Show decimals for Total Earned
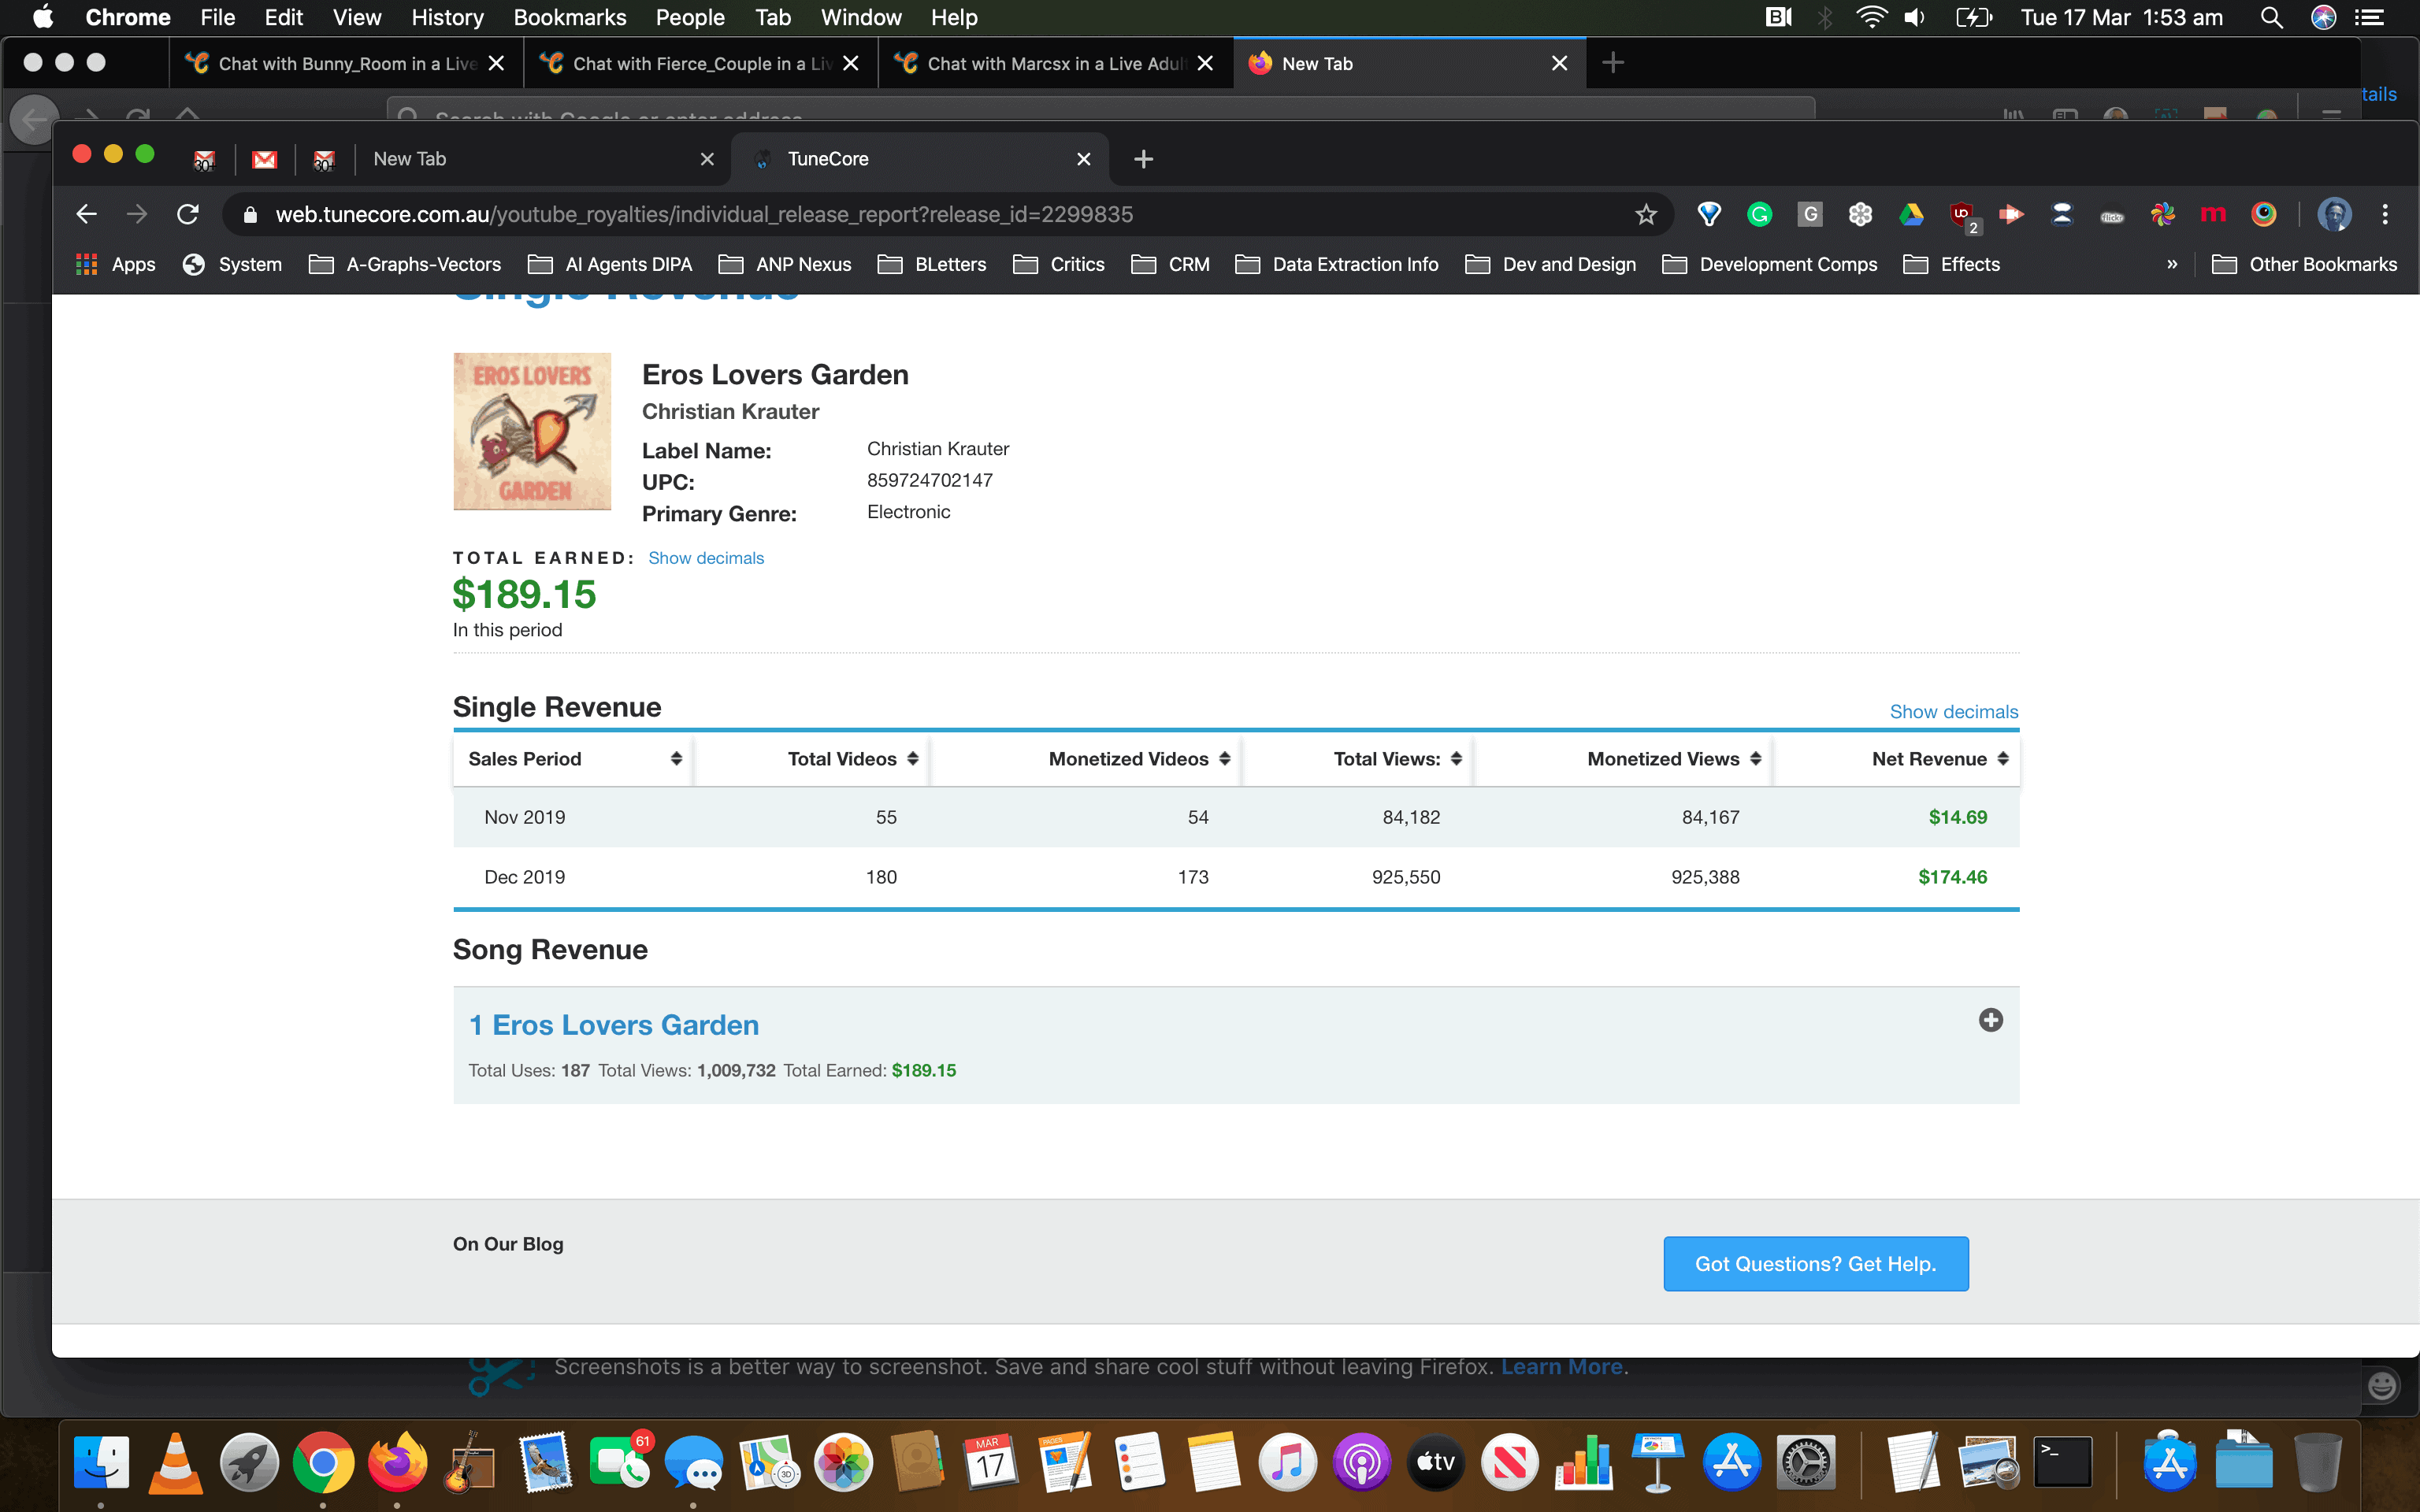 coord(706,558)
